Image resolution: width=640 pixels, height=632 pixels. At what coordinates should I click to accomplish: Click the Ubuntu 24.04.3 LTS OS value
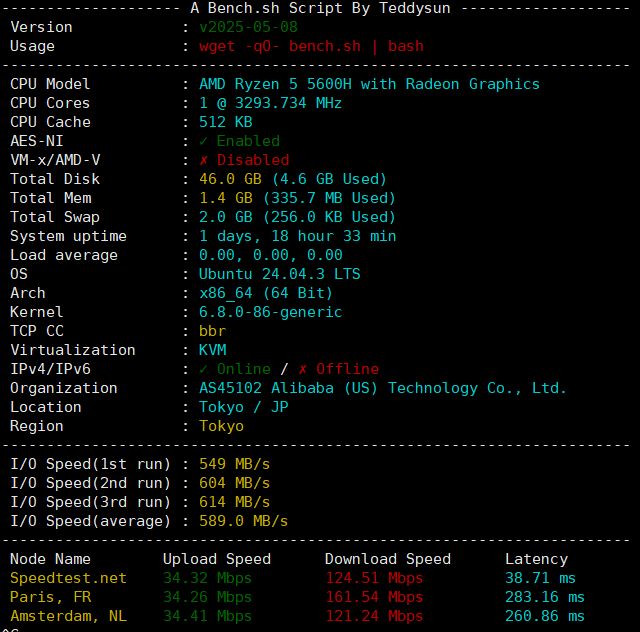point(280,274)
